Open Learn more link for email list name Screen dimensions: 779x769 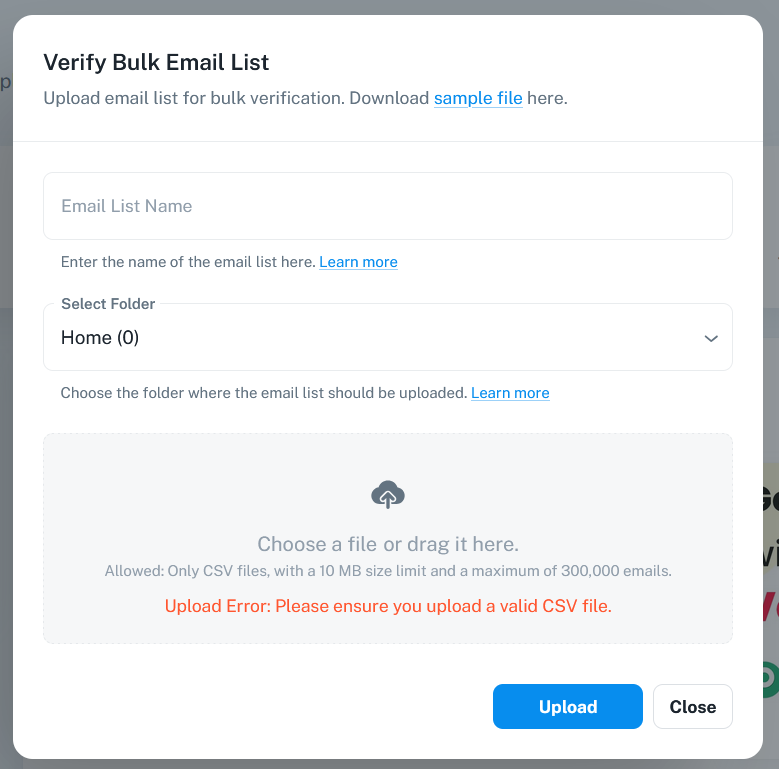358,262
